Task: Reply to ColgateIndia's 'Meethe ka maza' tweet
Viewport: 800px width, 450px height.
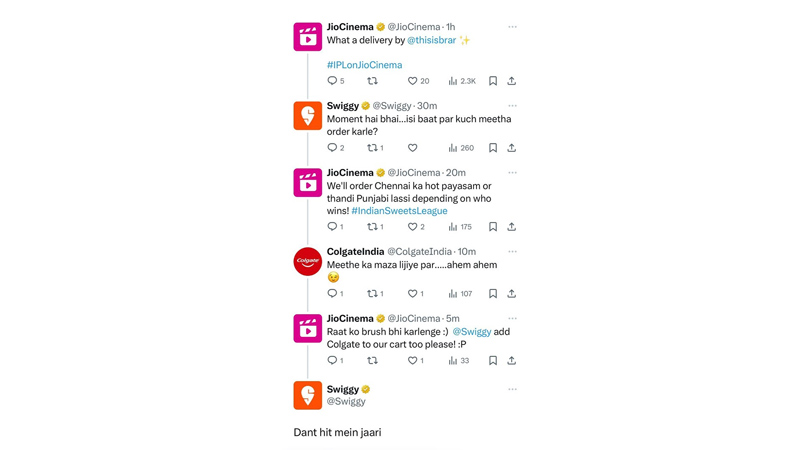Action: (x=332, y=294)
